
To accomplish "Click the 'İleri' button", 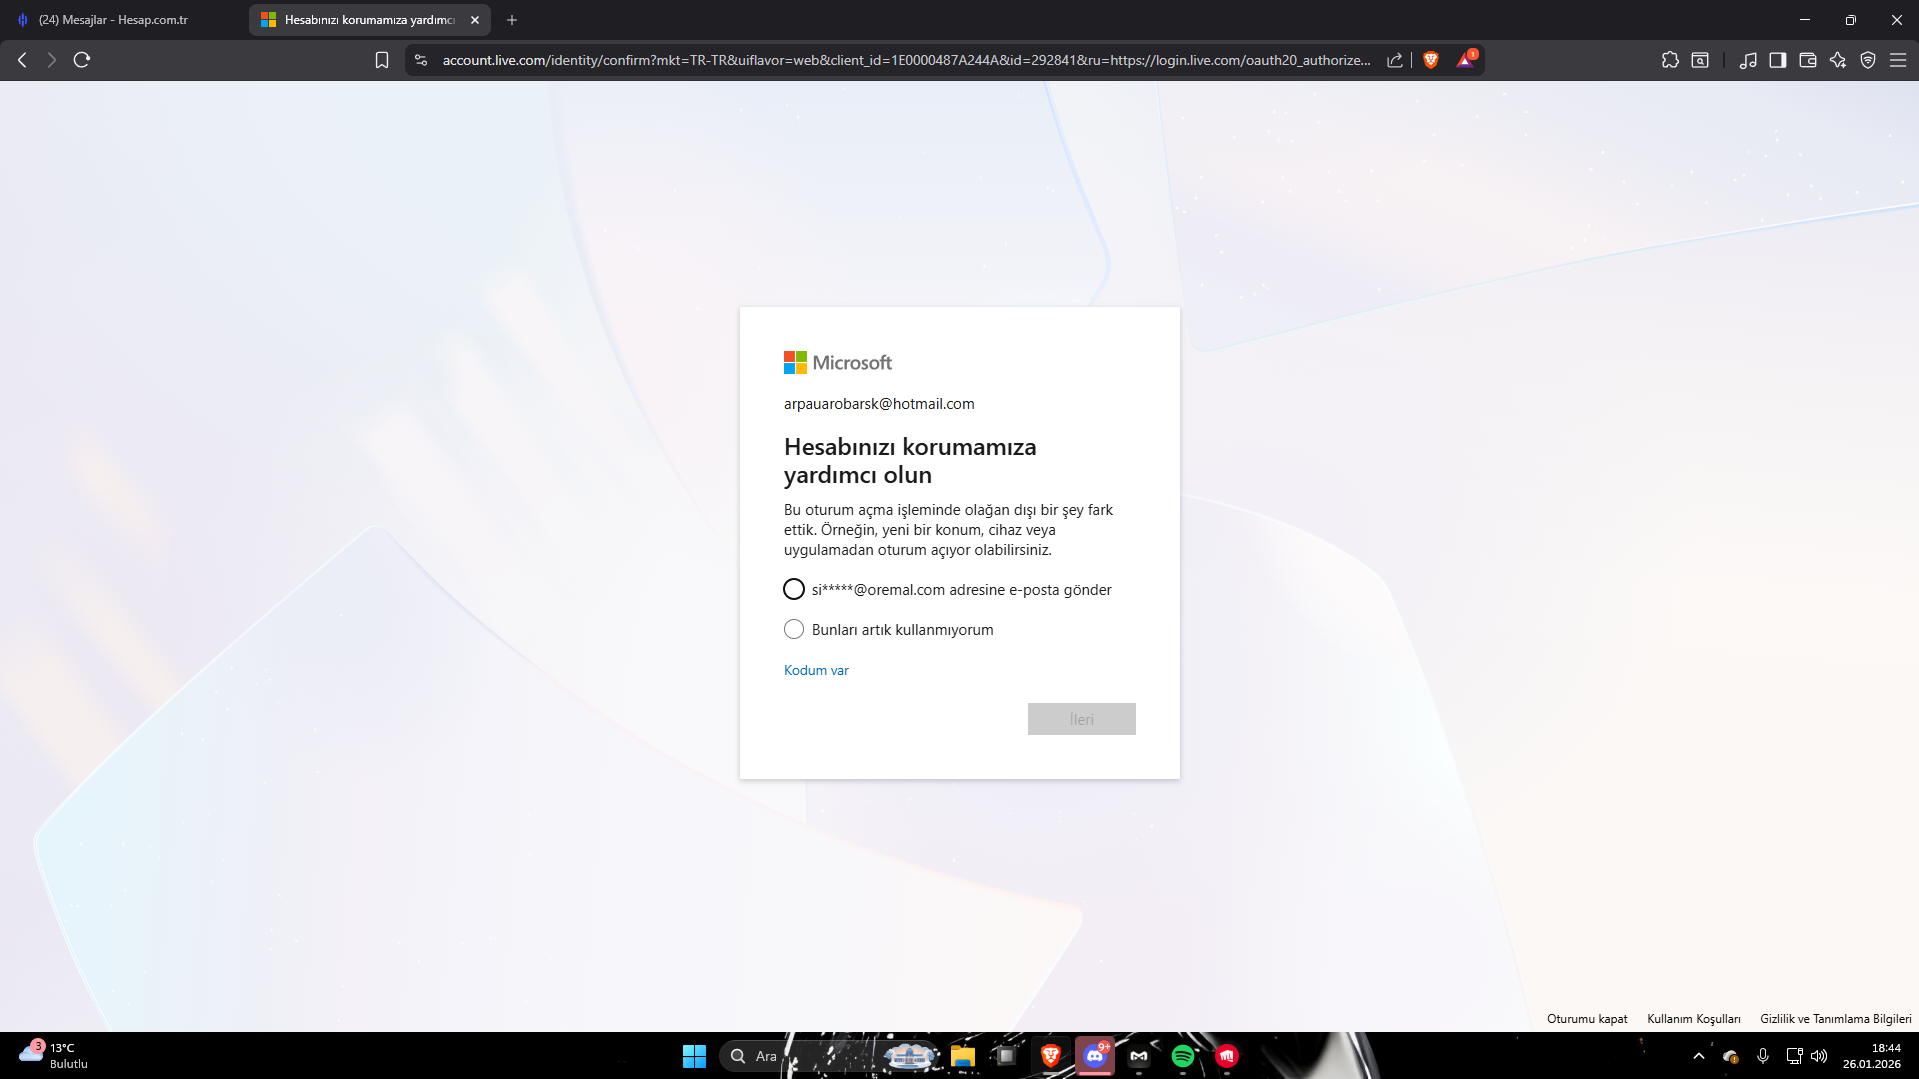I will 1081,719.
